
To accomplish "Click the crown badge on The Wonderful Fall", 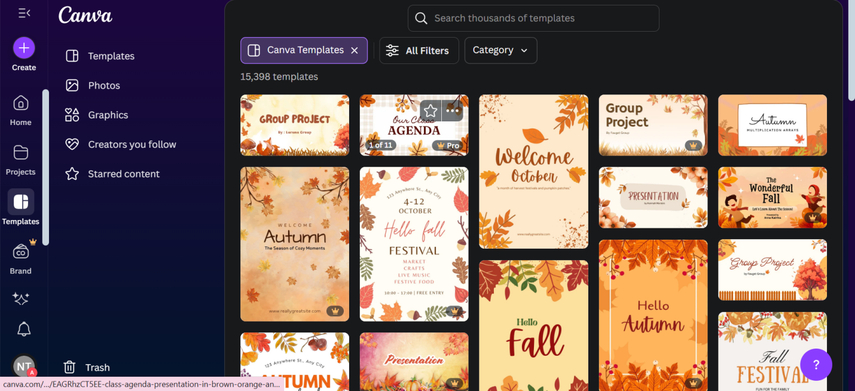I will click(x=813, y=218).
